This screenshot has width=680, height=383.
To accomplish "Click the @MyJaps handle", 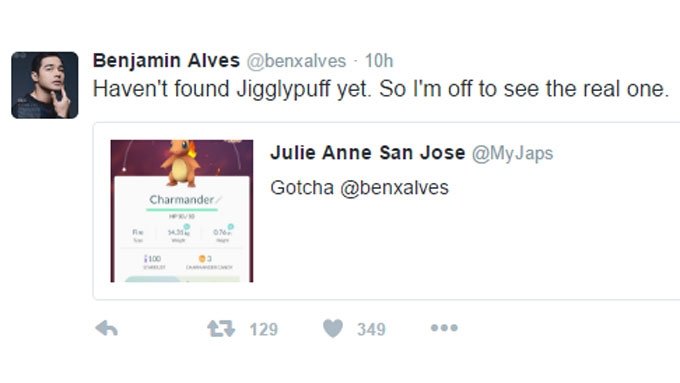I will (512, 154).
